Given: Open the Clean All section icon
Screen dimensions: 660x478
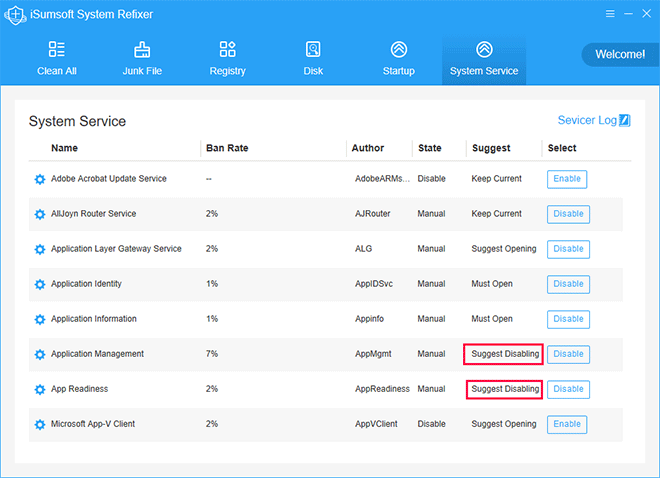Looking at the screenshot, I should [x=56, y=49].
